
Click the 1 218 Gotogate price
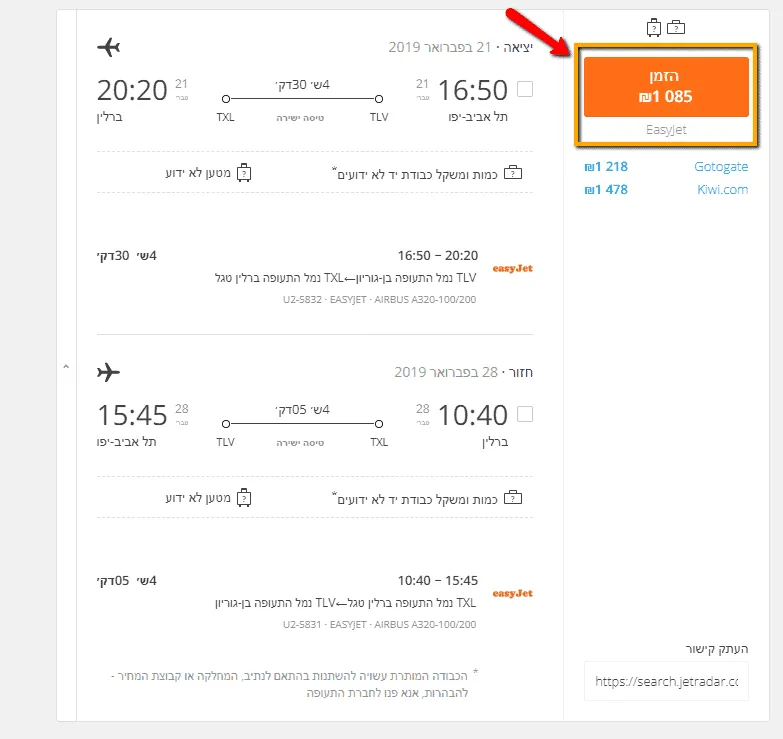606,167
